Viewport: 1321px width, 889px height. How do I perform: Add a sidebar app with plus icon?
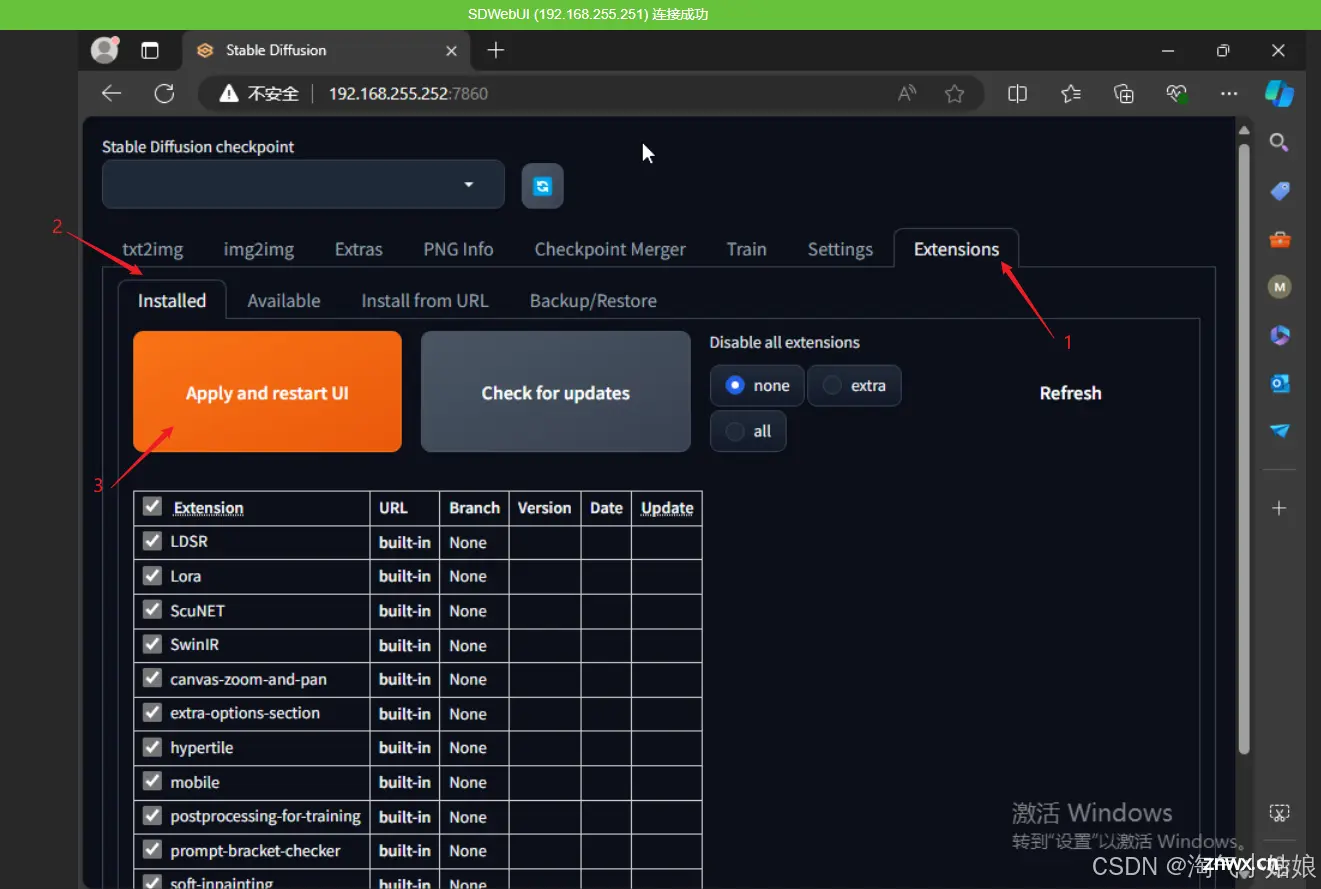[x=1279, y=508]
